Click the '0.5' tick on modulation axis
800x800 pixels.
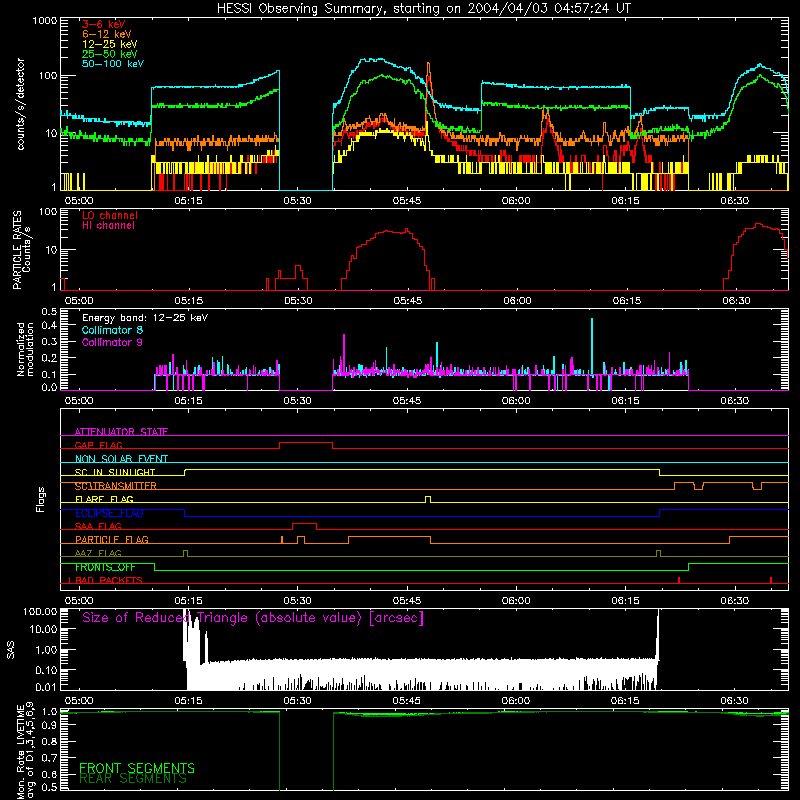(x=49, y=312)
